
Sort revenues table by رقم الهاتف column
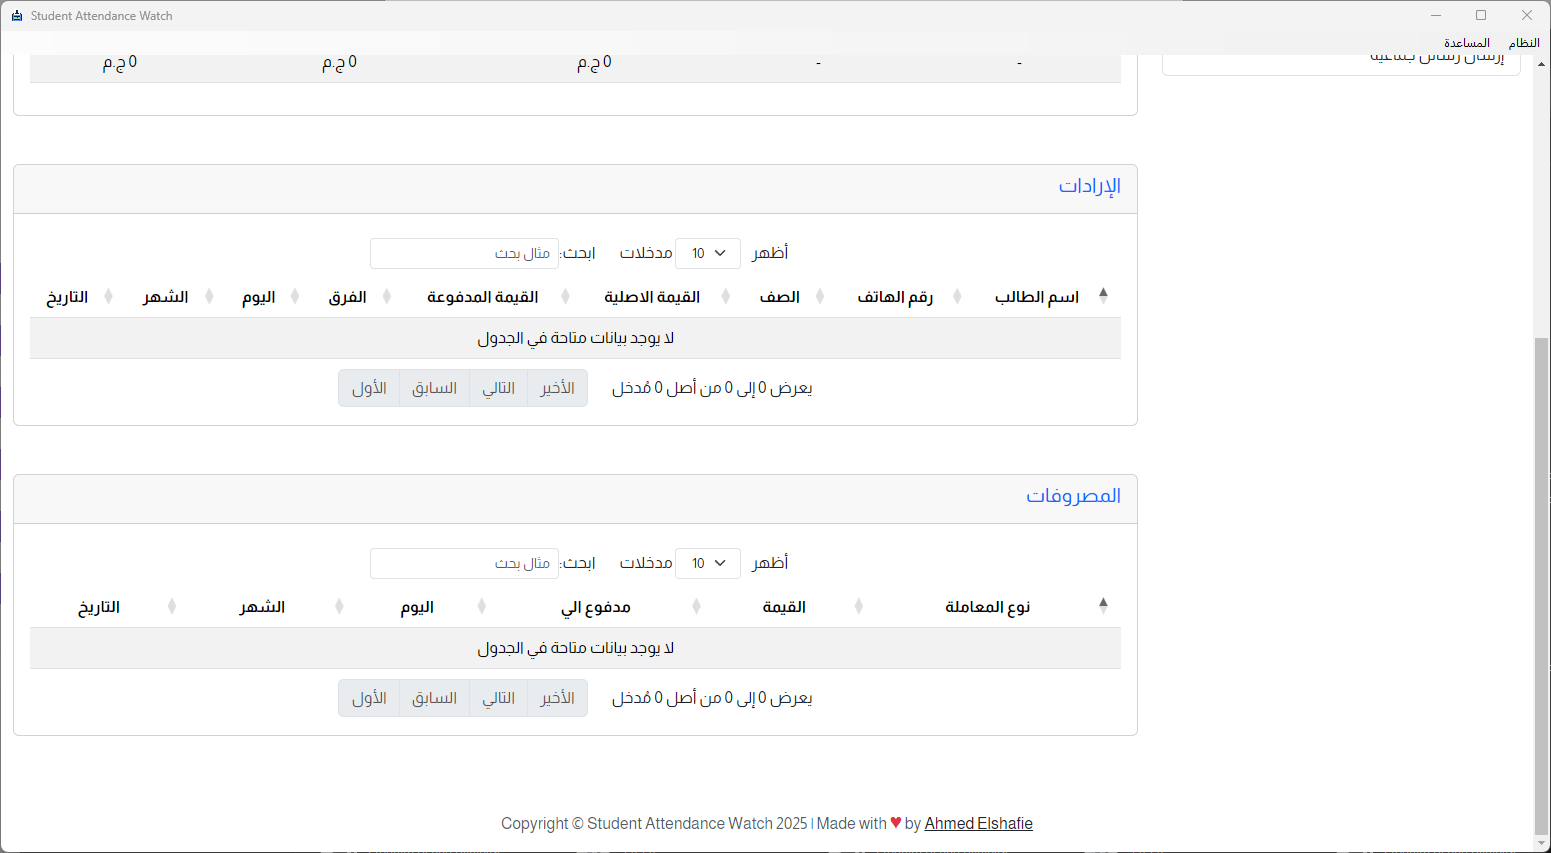(894, 297)
